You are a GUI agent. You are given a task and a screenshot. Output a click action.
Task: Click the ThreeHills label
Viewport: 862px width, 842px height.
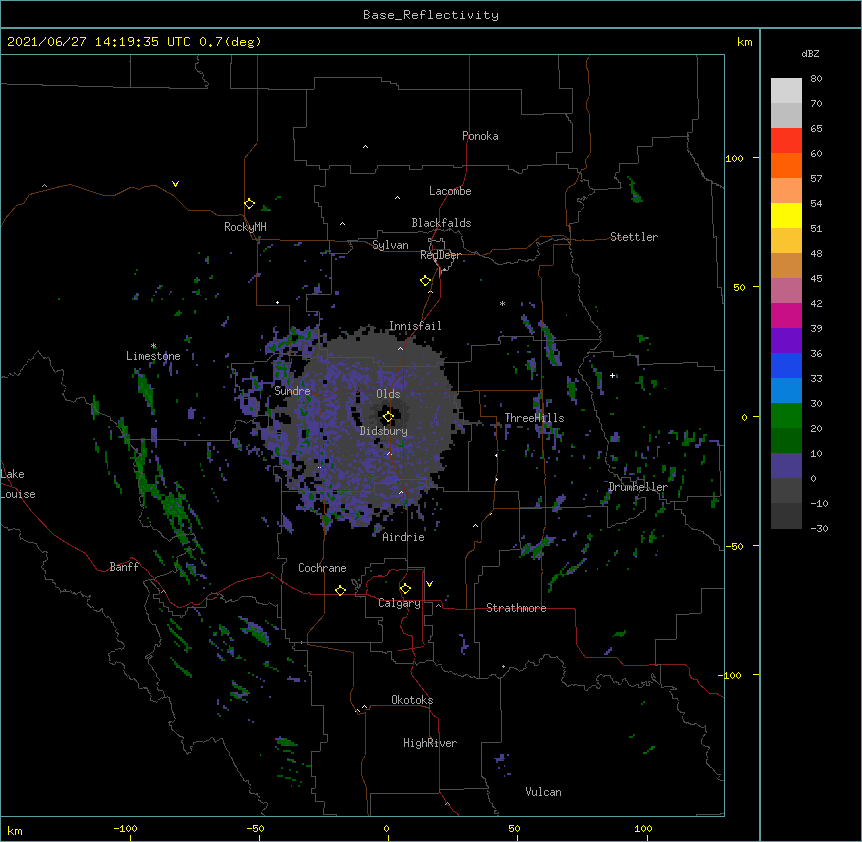coord(534,418)
